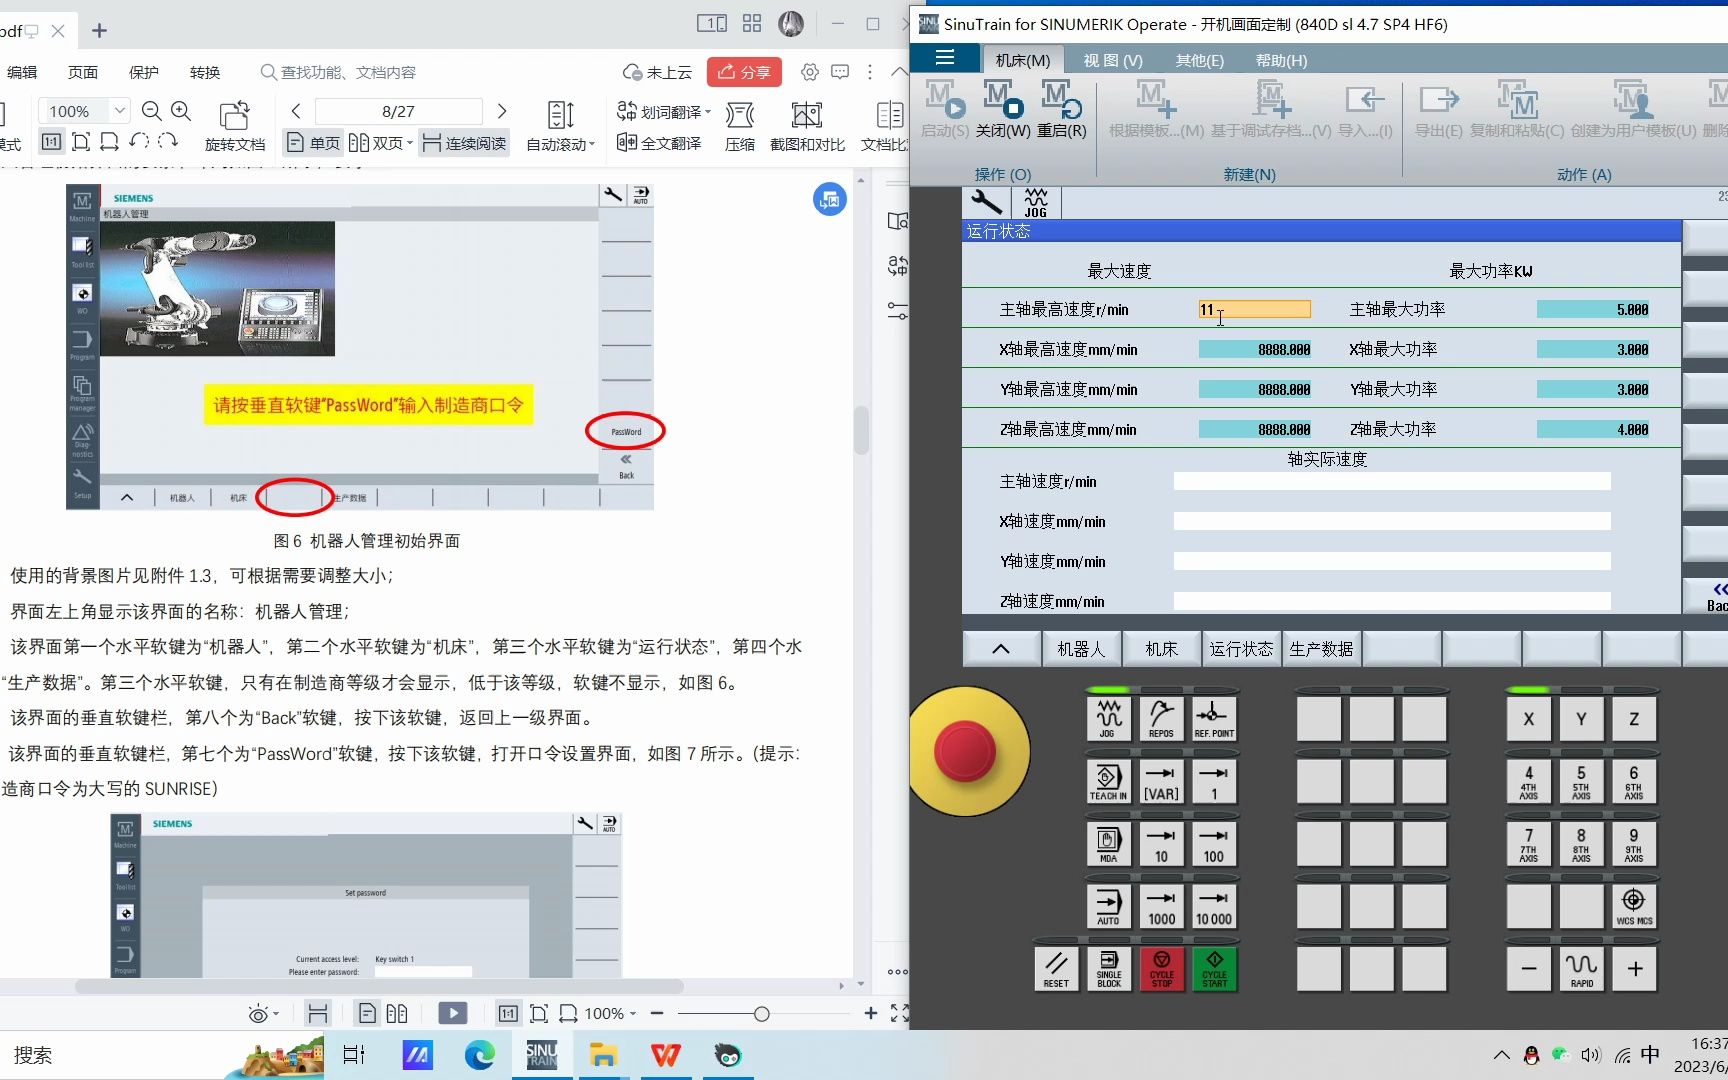
Task: Click the 主轴最高速度 input field
Action: pos(1254,310)
